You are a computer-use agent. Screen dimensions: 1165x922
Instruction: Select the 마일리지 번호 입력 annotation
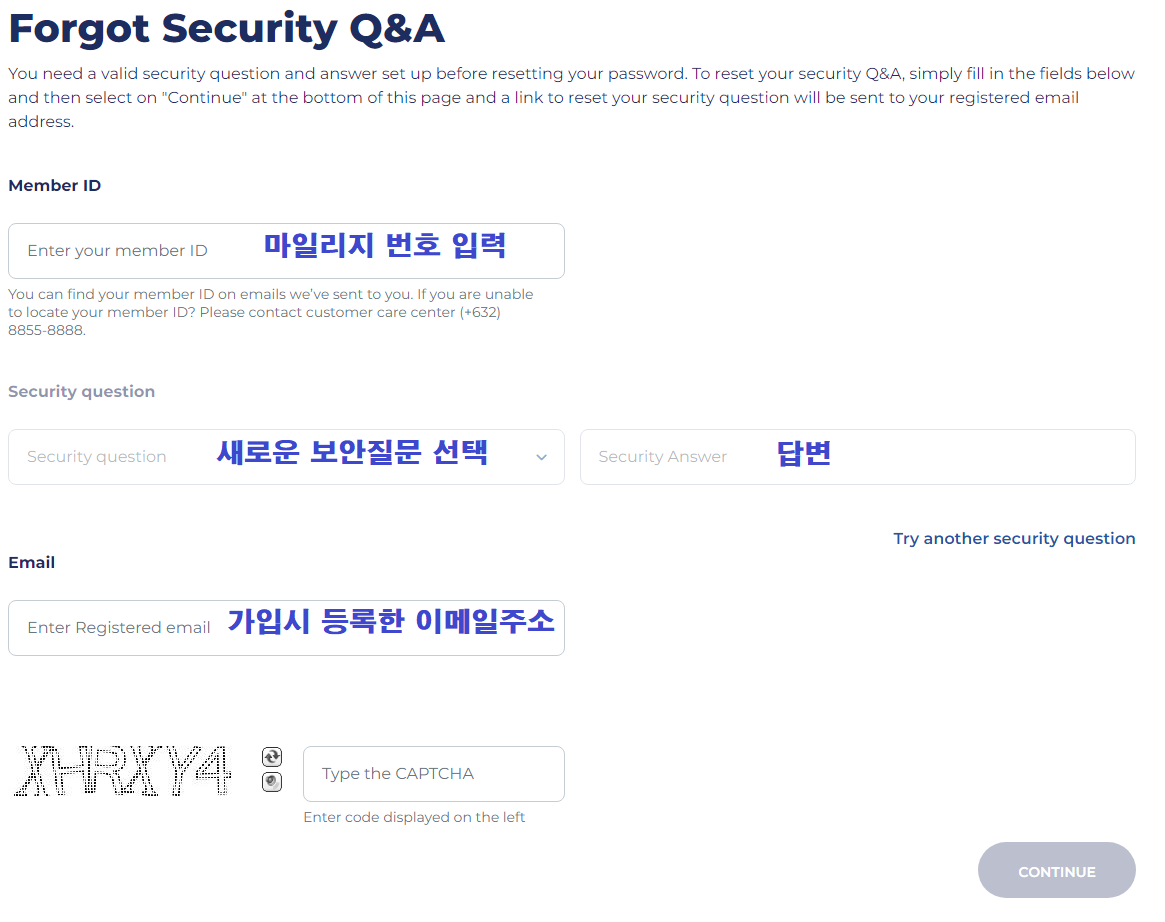click(385, 245)
